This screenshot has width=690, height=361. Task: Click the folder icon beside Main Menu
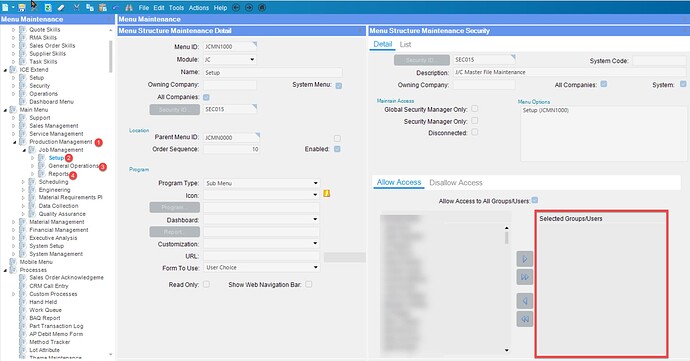click(13, 110)
